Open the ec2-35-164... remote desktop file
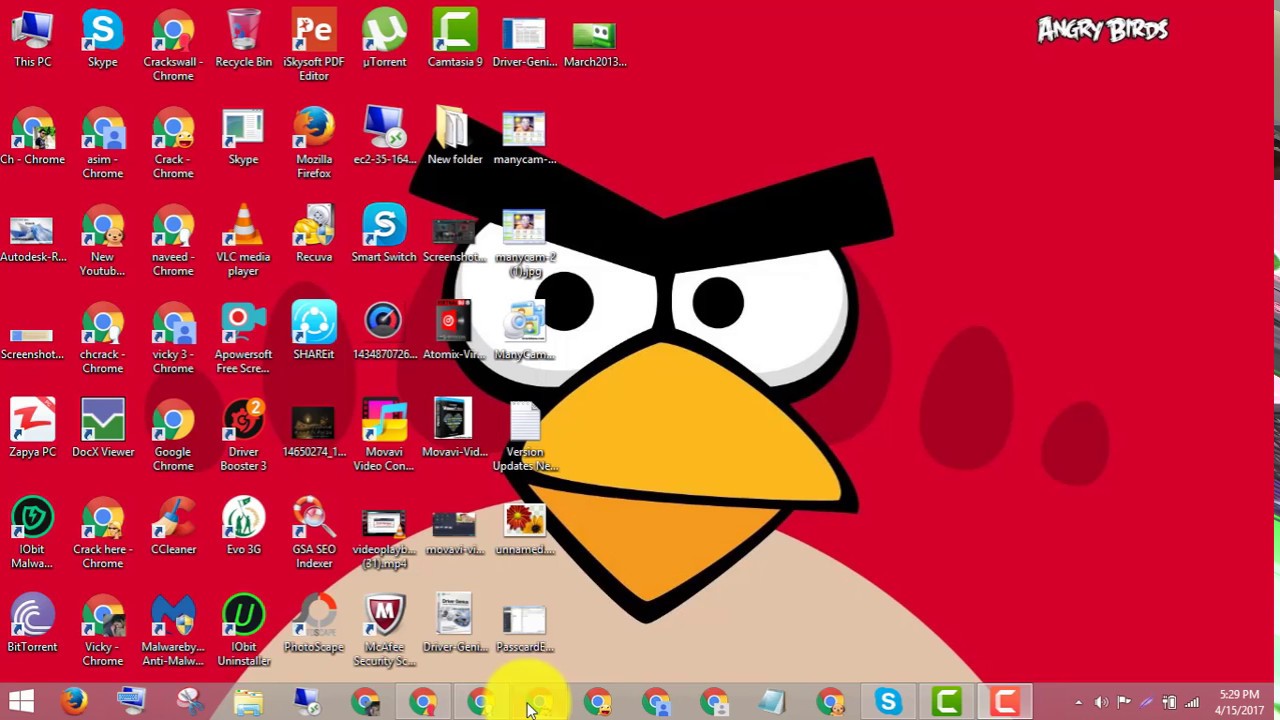Viewport: 1280px width, 720px height. [384, 136]
